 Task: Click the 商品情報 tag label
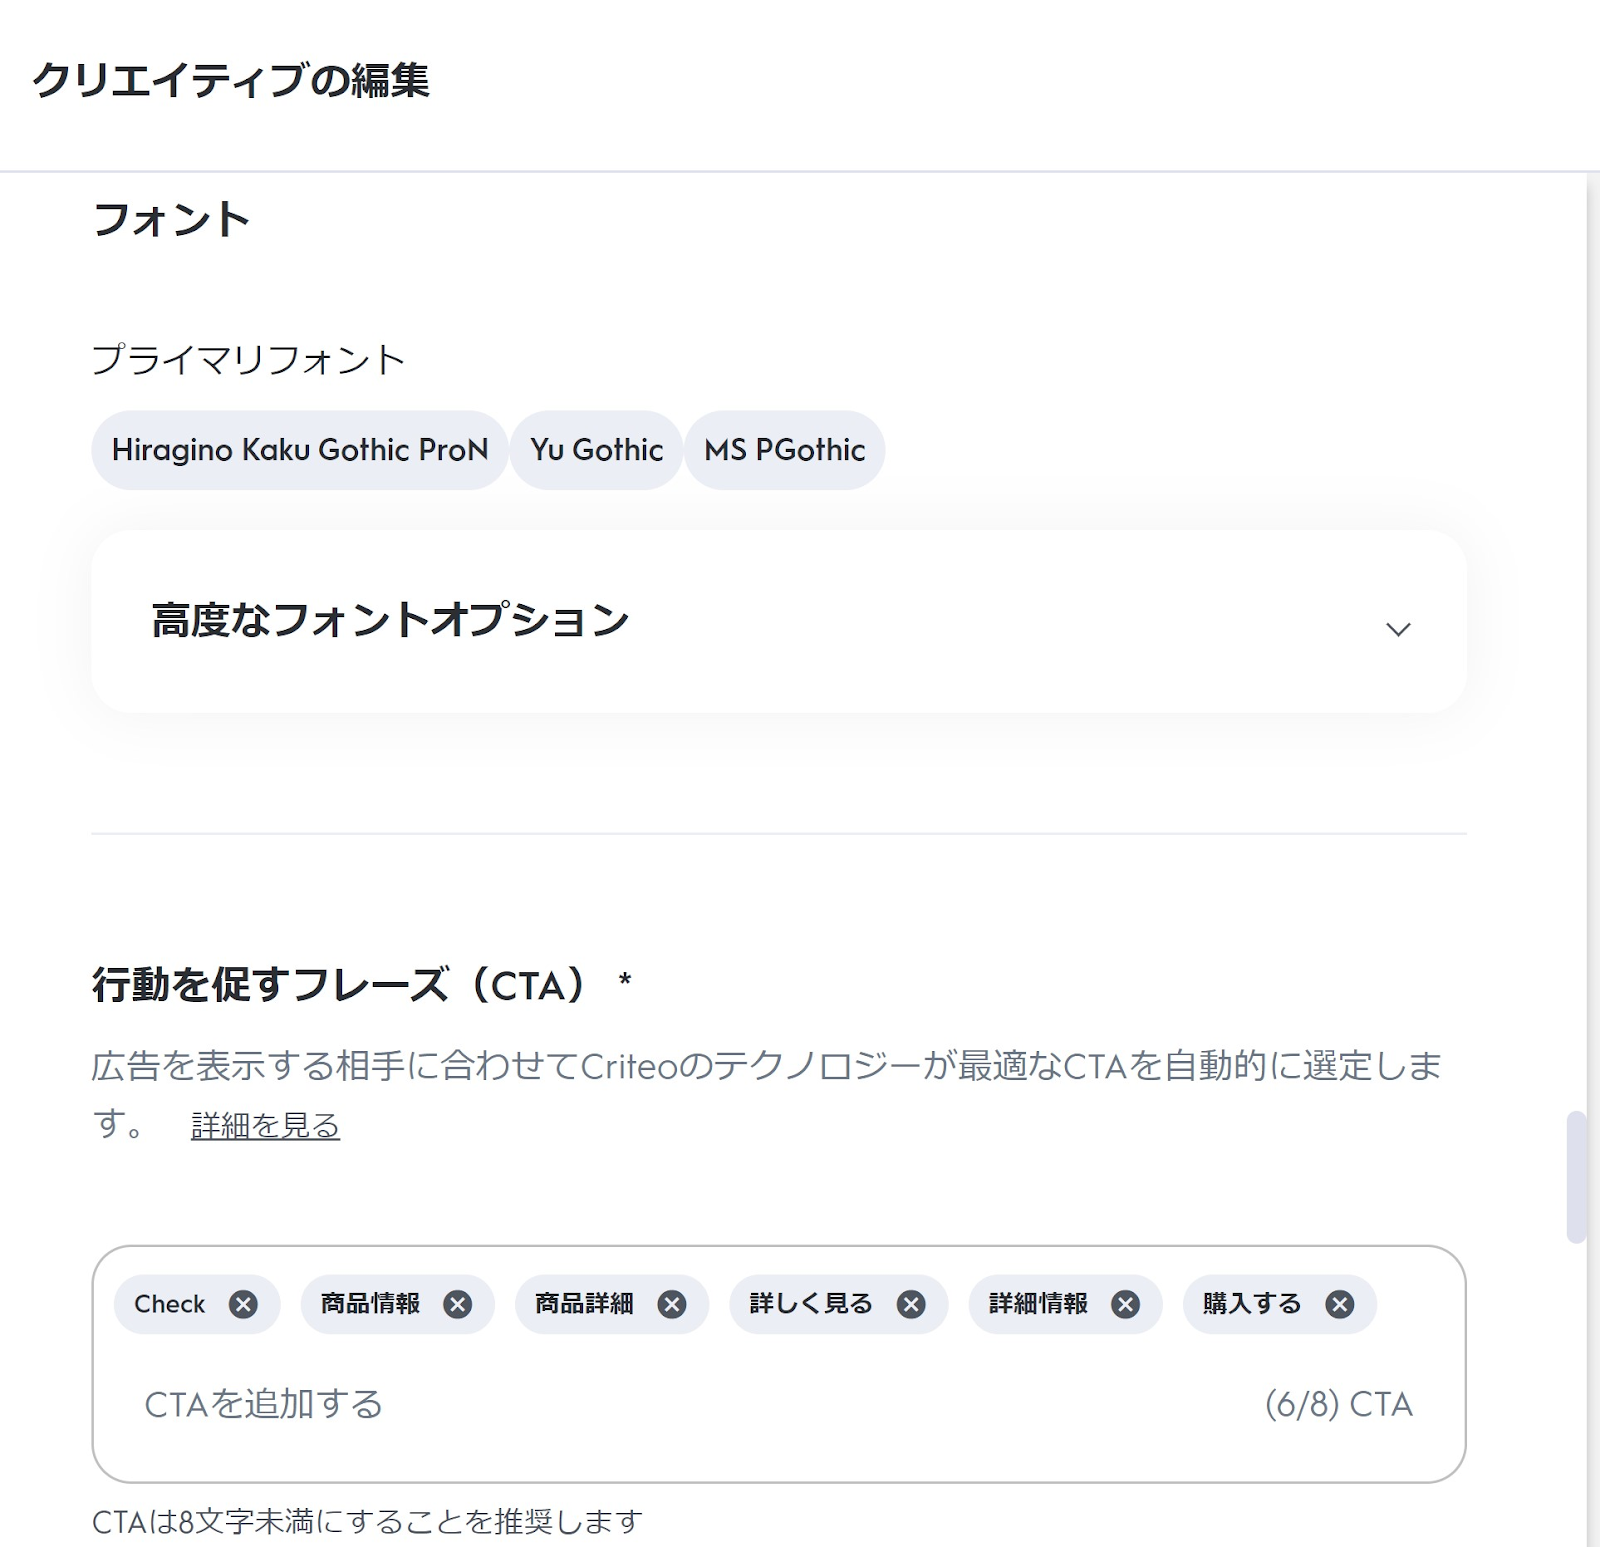click(x=370, y=1304)
